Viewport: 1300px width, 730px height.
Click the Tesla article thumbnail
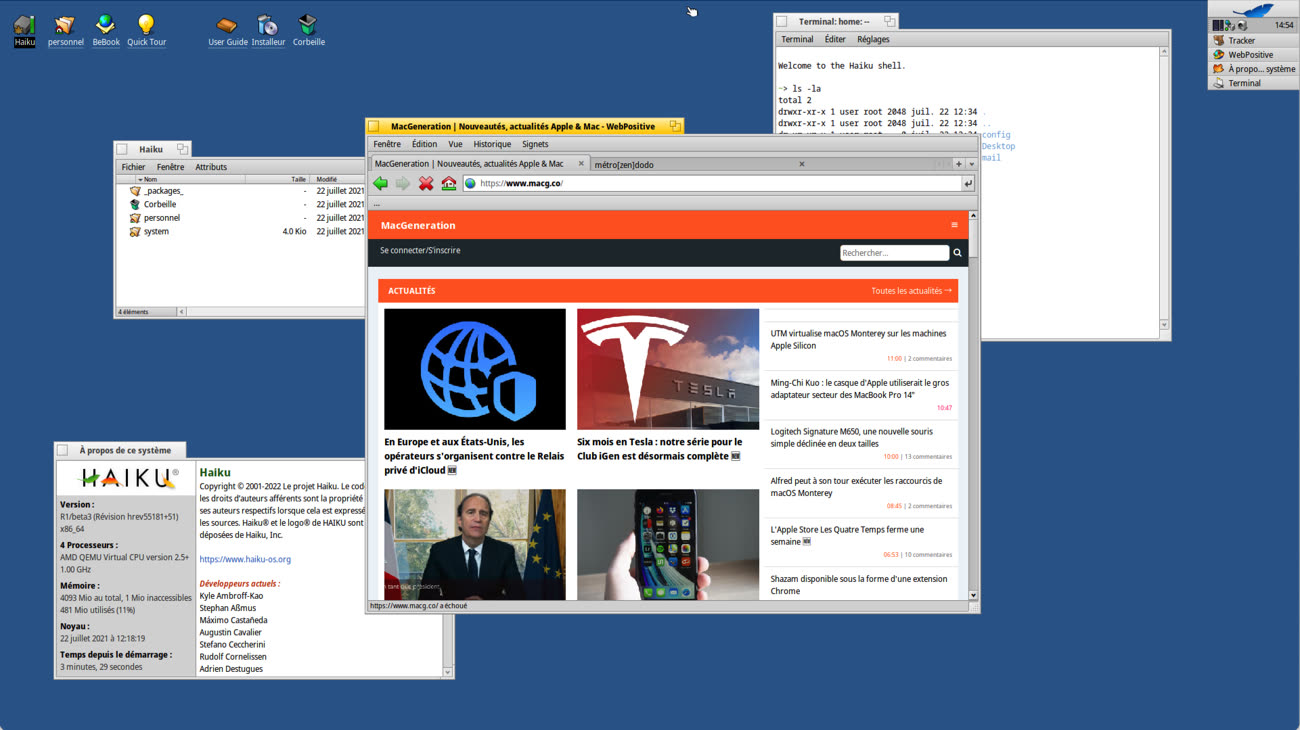pos(668,369)
